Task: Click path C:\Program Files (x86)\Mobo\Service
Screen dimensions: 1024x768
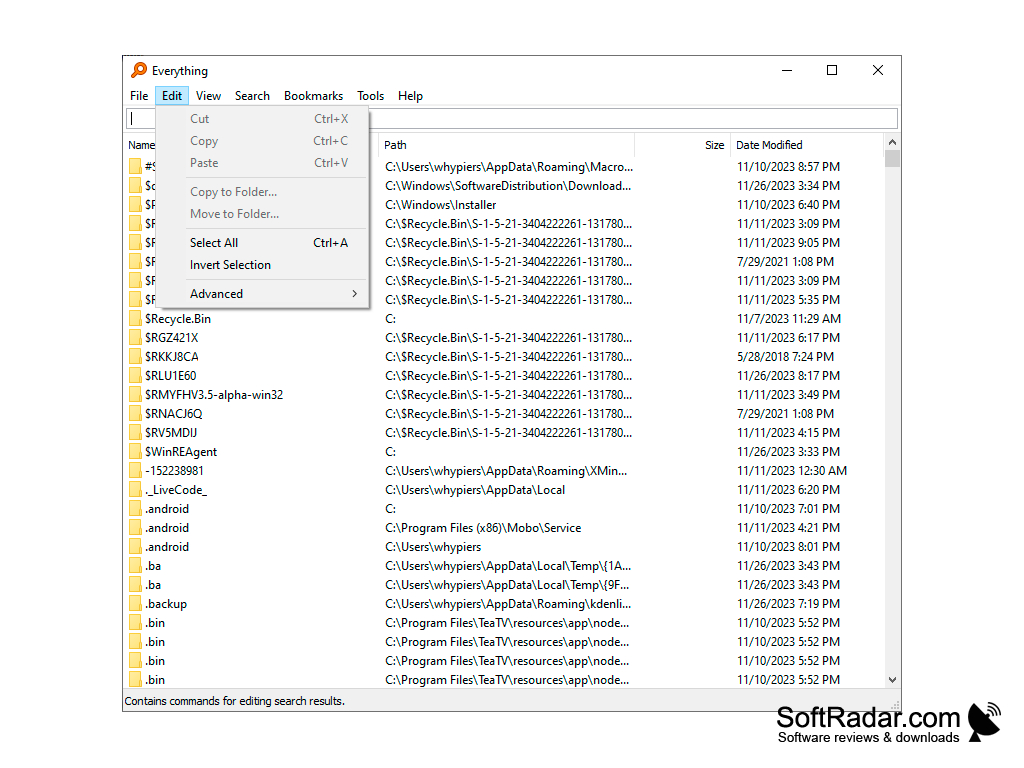Action: point(483,528)
